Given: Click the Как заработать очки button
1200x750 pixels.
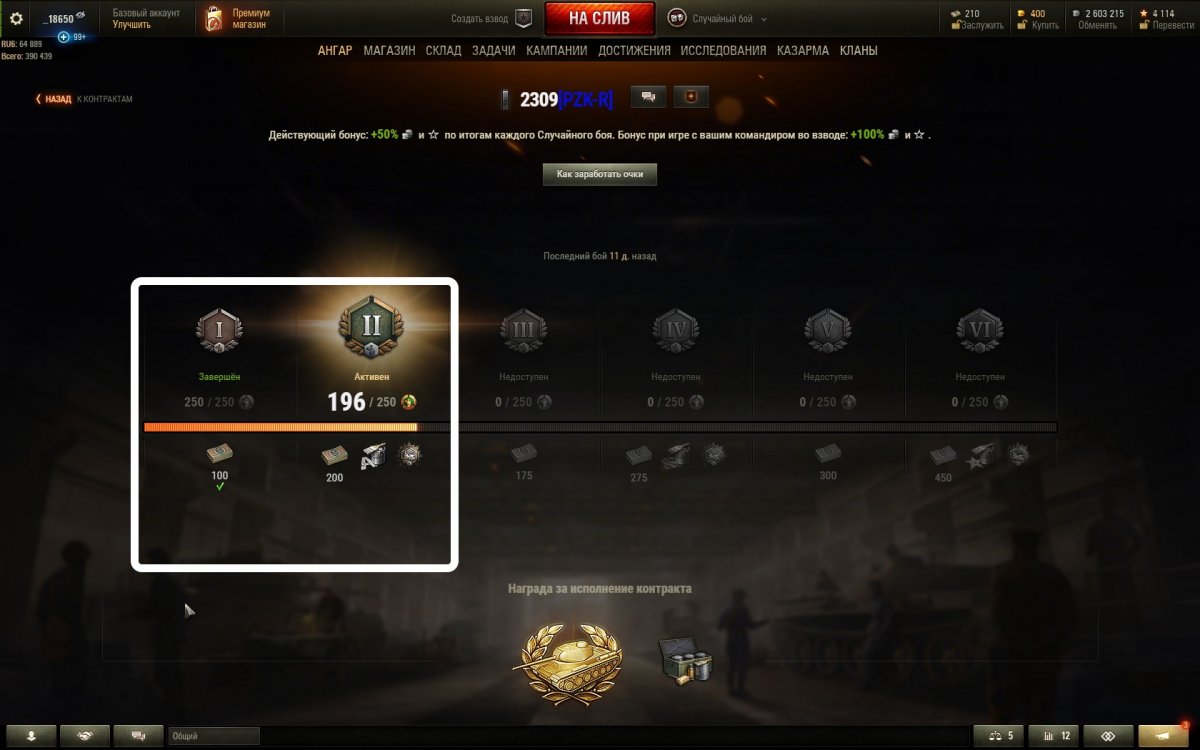Looking at the screenshot, I should pyautogui.click(x=600, y=174).
